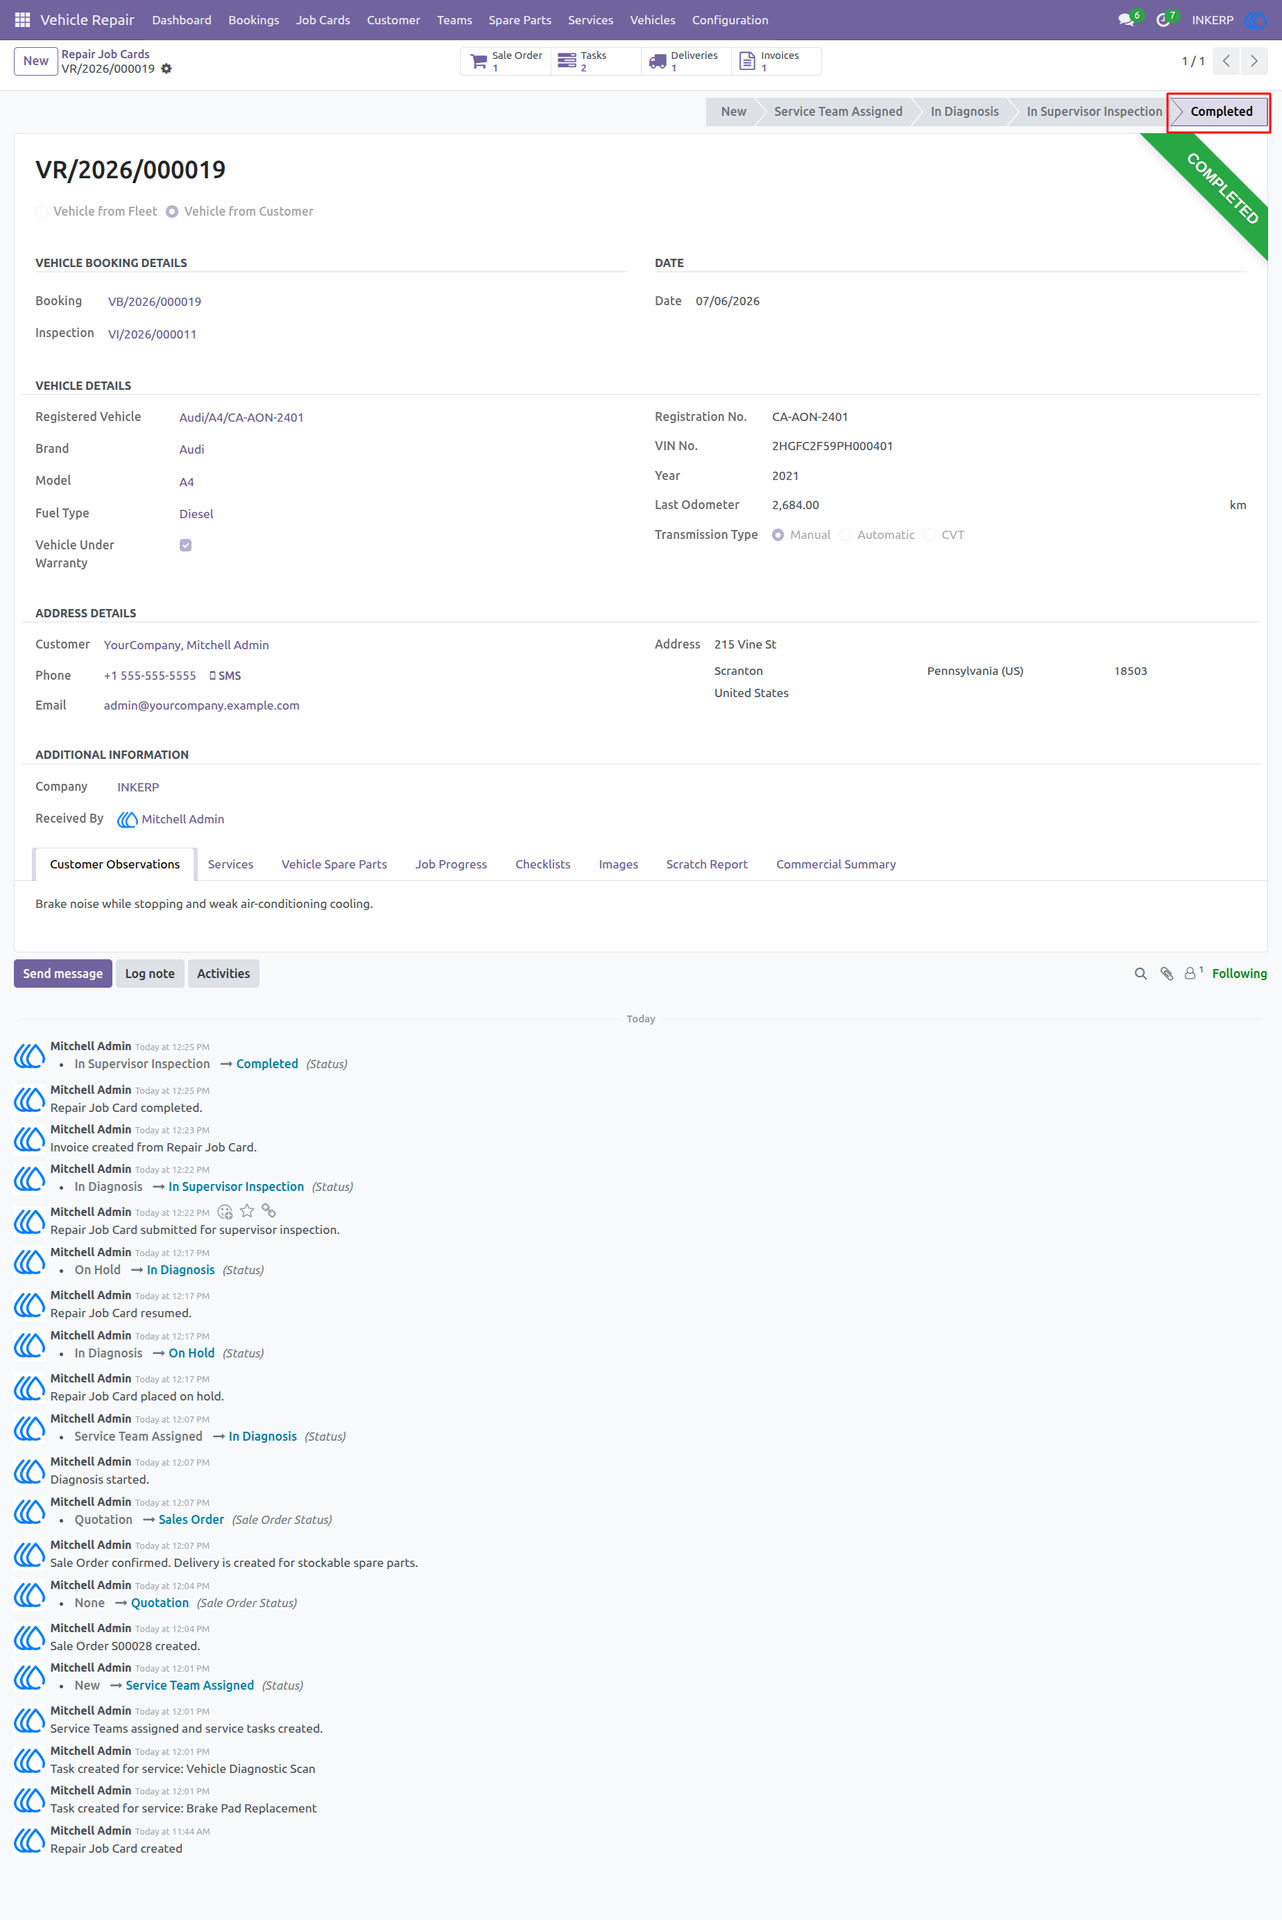Open the Deliveries truck smart button

pos(685,61)
